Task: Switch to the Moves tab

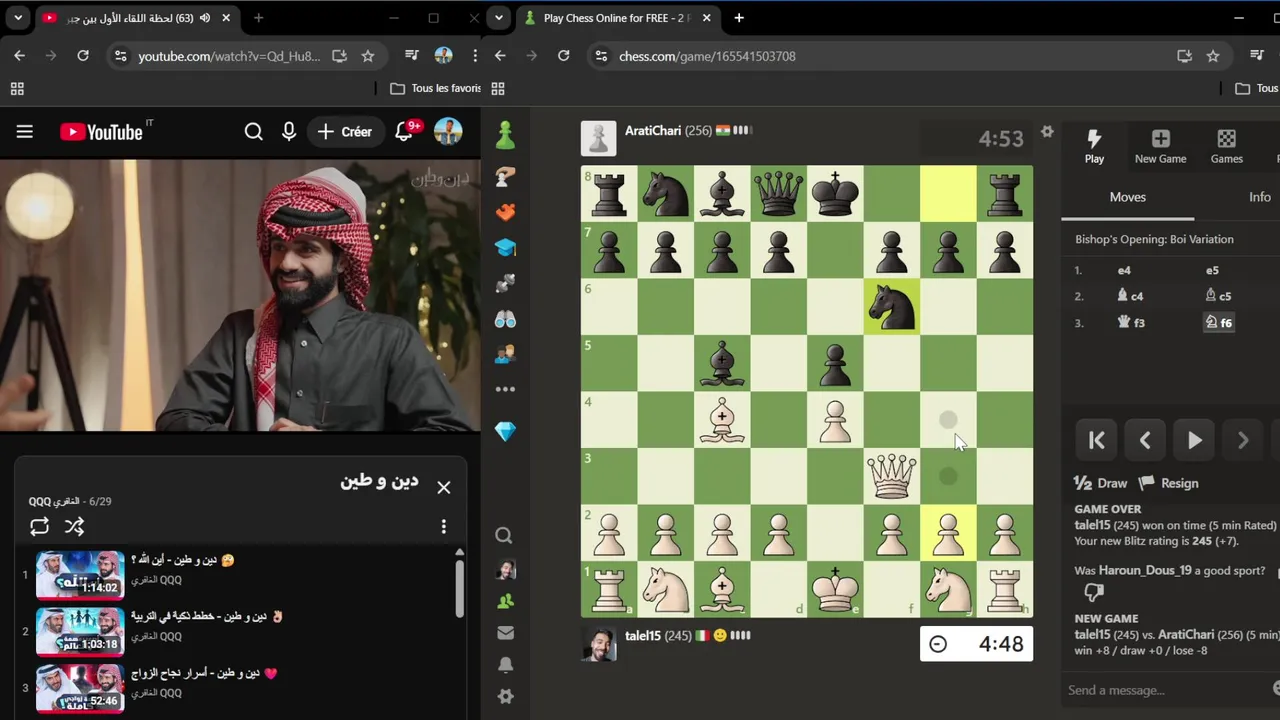Action: [x=1127, y=197]
